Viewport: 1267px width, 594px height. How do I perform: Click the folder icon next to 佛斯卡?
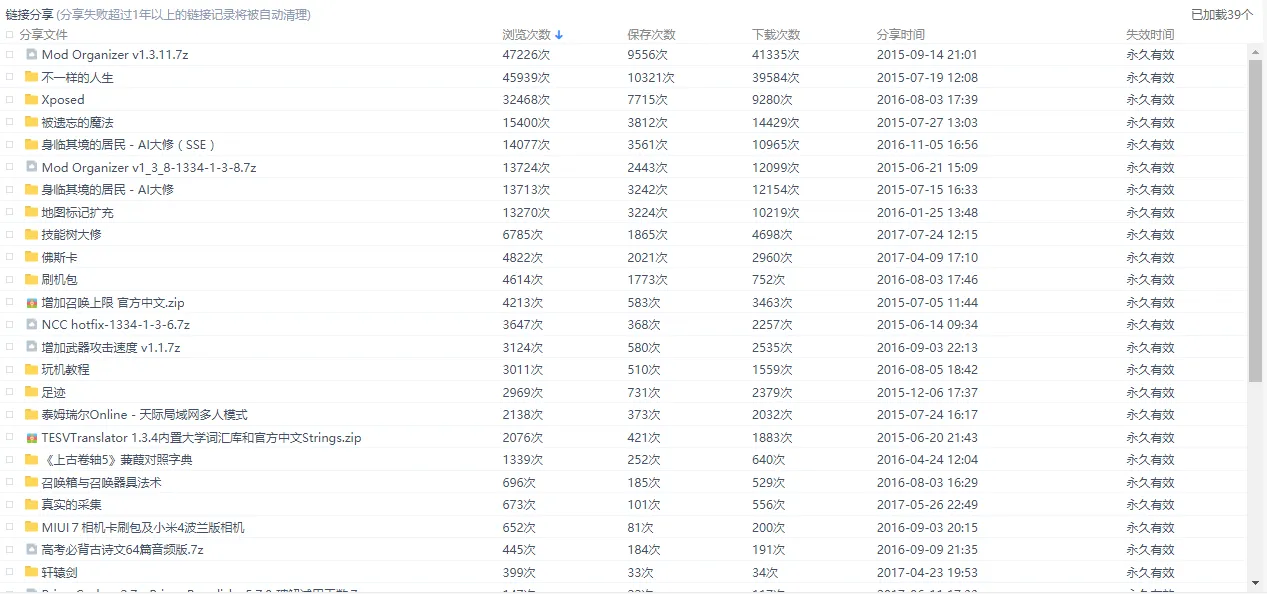coord(31,257)
